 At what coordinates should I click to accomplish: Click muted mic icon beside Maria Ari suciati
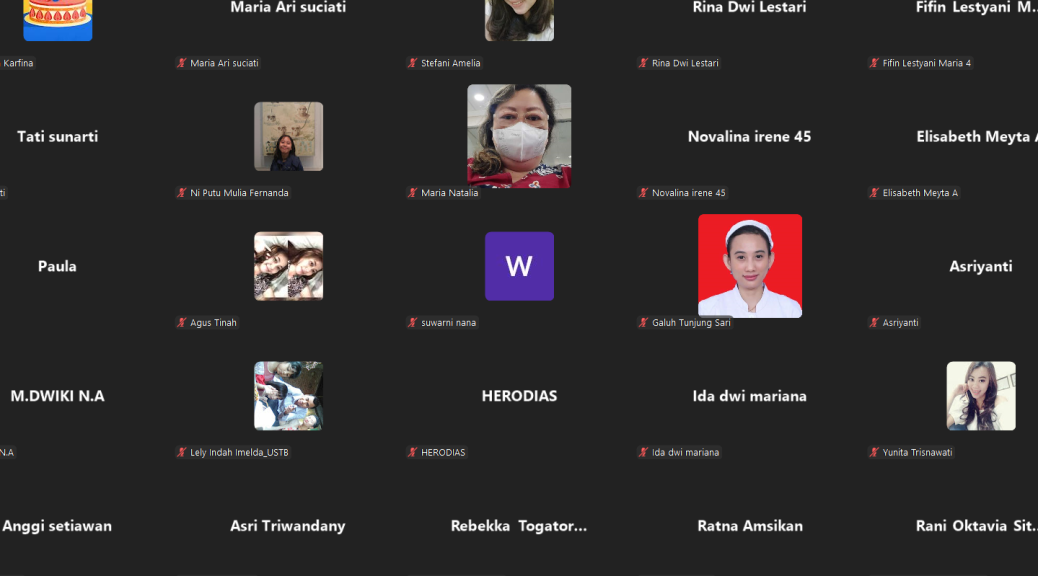(x=182, y=63)
